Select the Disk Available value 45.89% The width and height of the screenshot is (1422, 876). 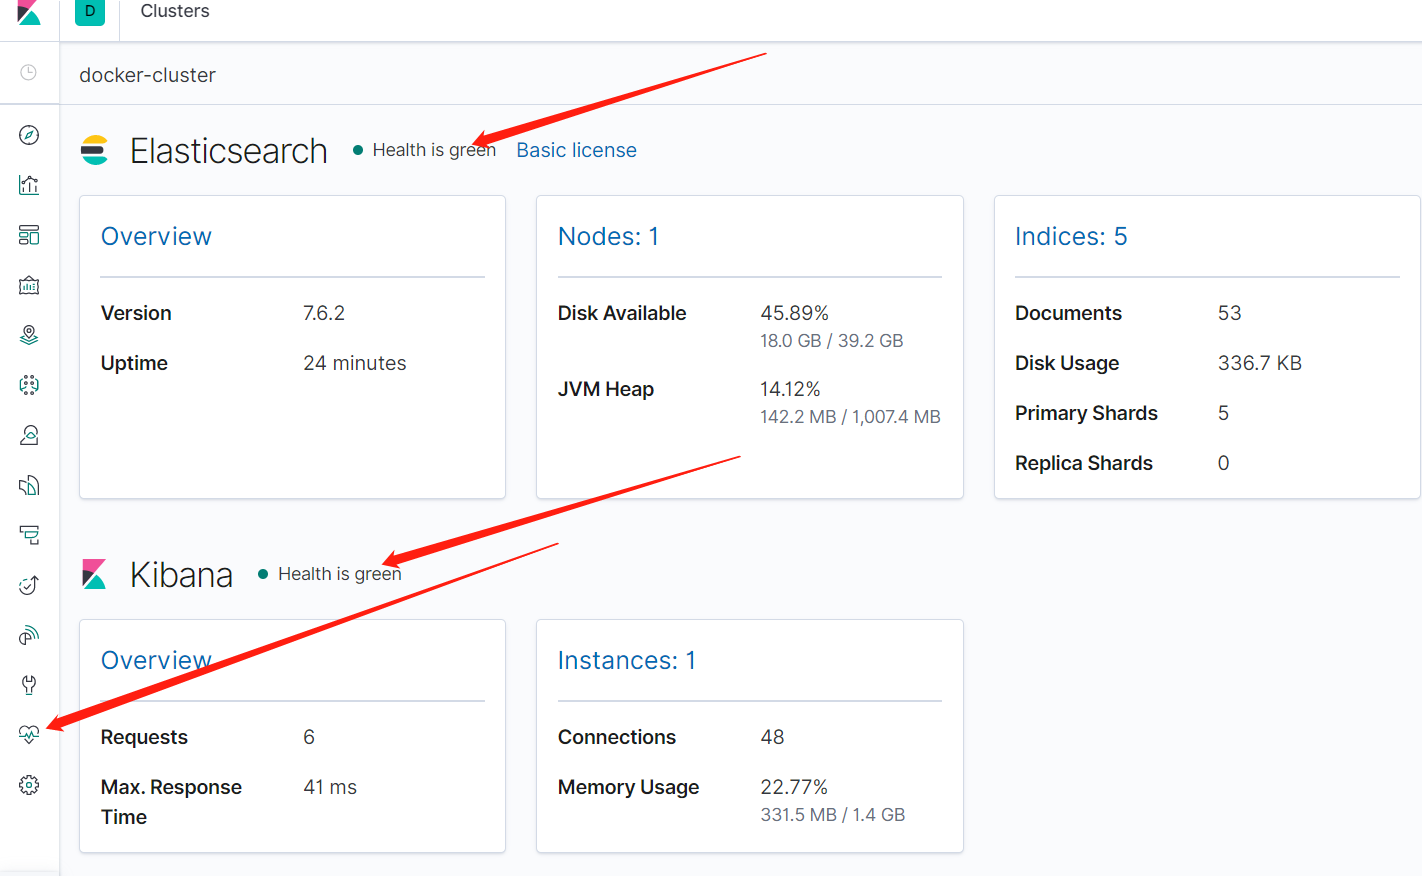pos(794,313)
